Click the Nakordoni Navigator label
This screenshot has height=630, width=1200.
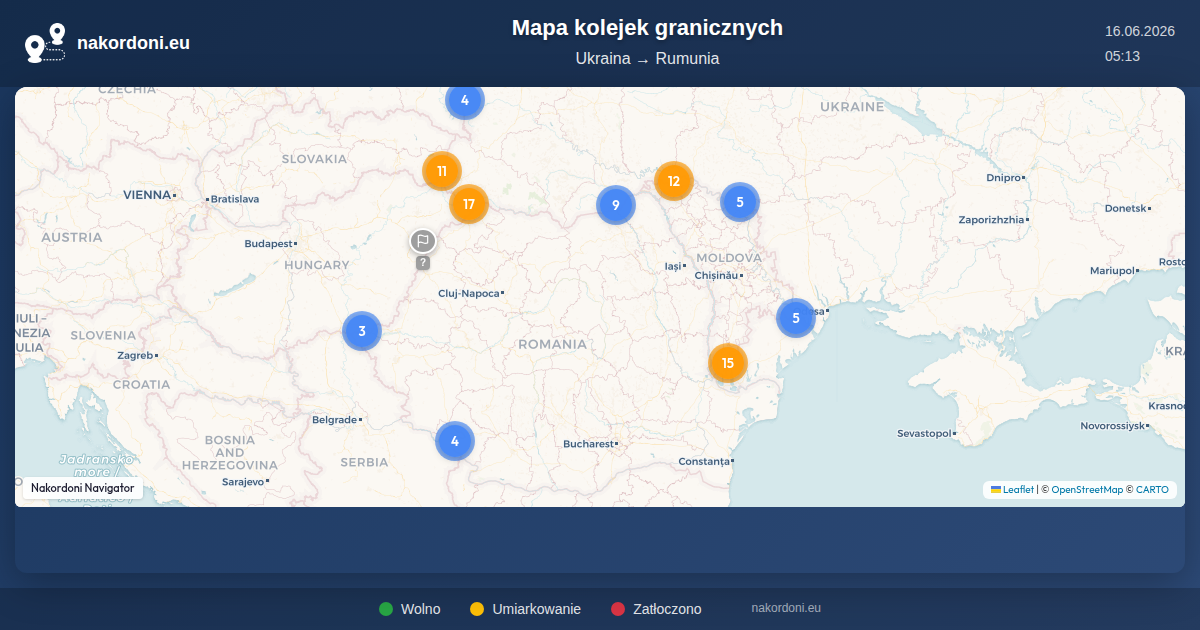pyautogui.click(x=82, y=488)
